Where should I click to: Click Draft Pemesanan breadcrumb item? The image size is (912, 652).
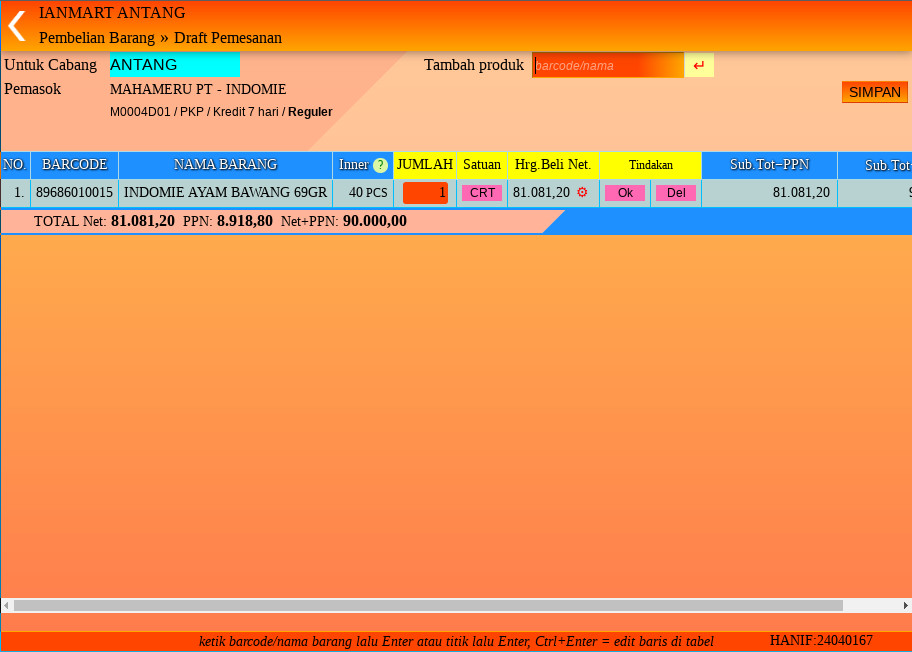point(228,38)
